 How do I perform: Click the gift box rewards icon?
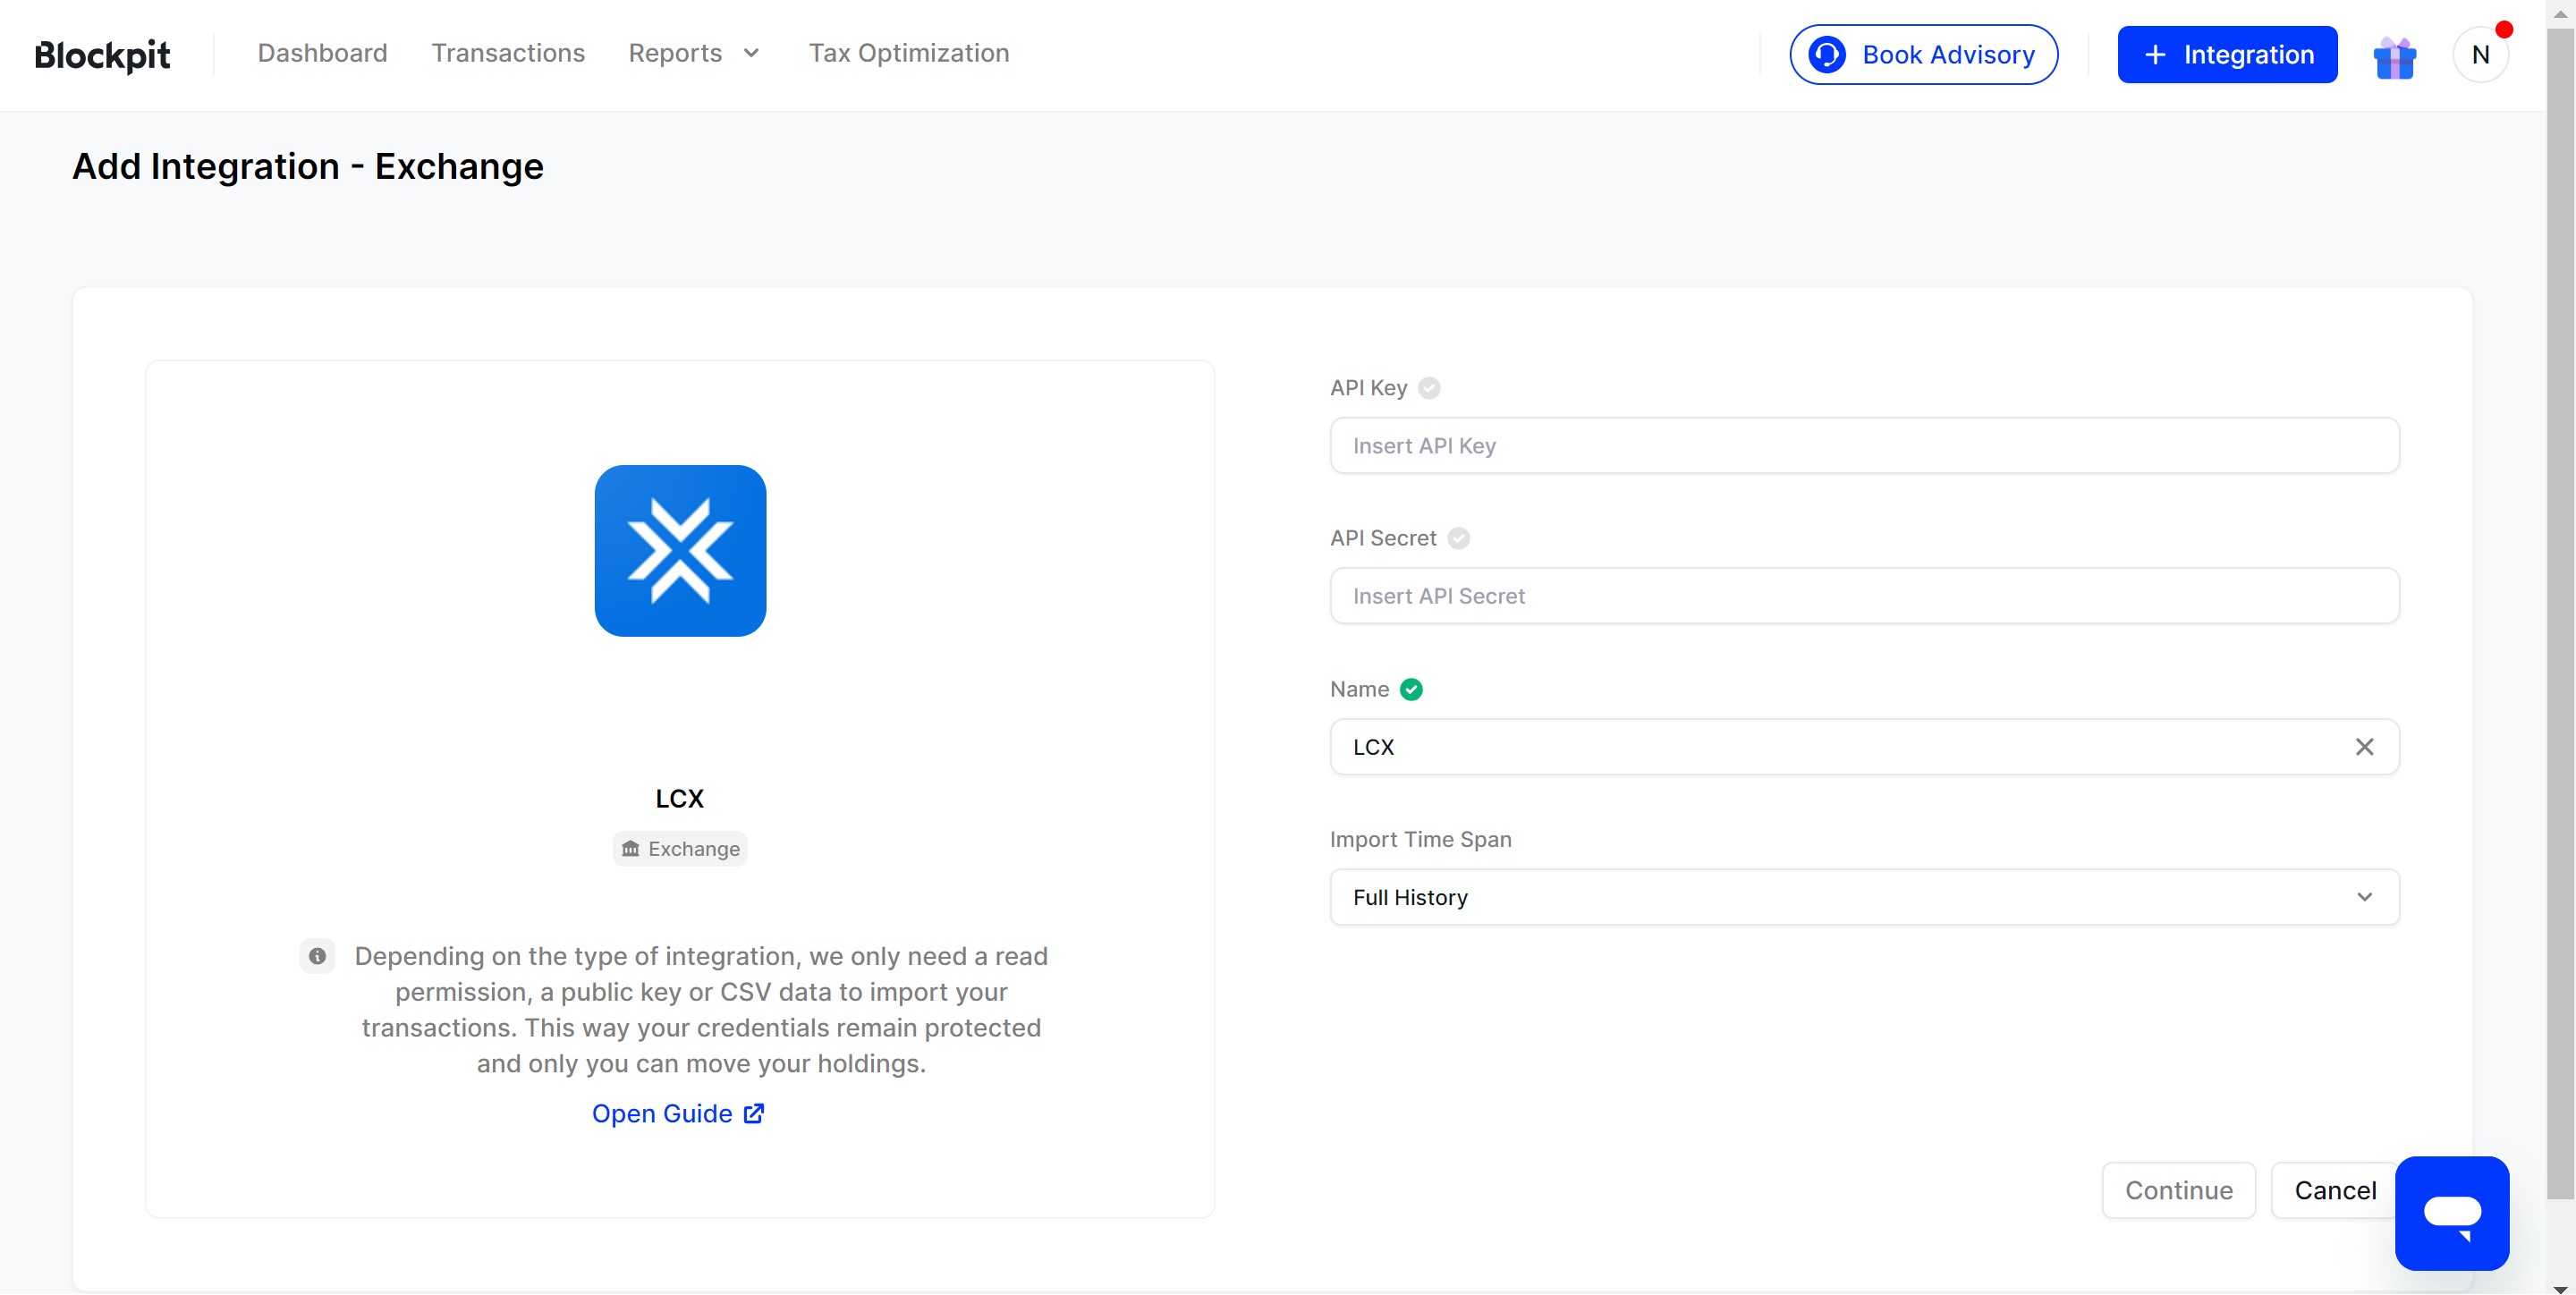pos(2394,57)
